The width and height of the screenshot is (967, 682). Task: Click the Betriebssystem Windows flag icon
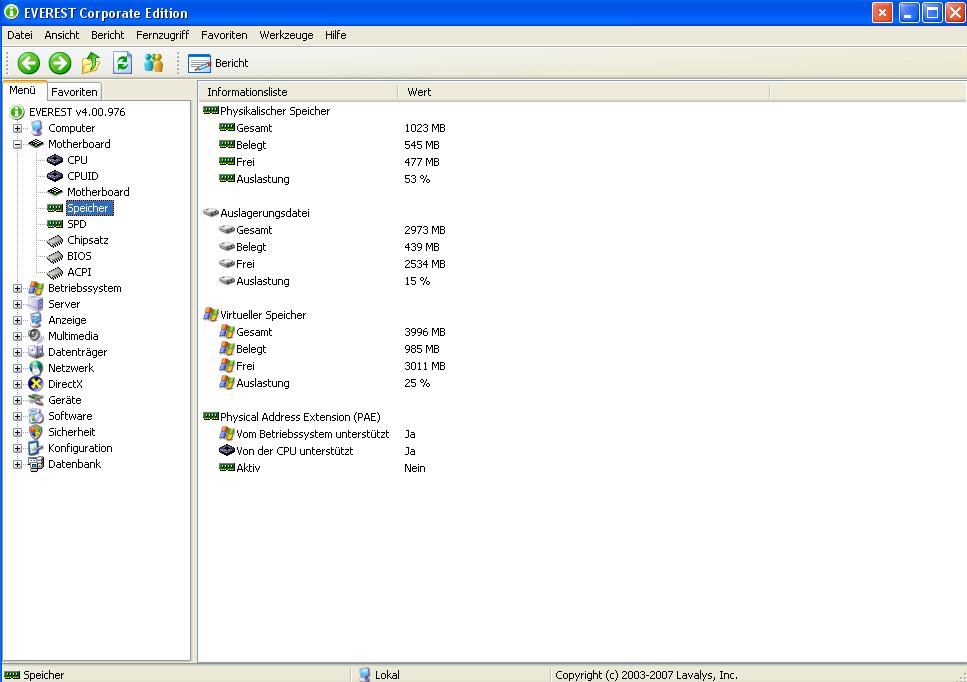[x=36, y=289]
